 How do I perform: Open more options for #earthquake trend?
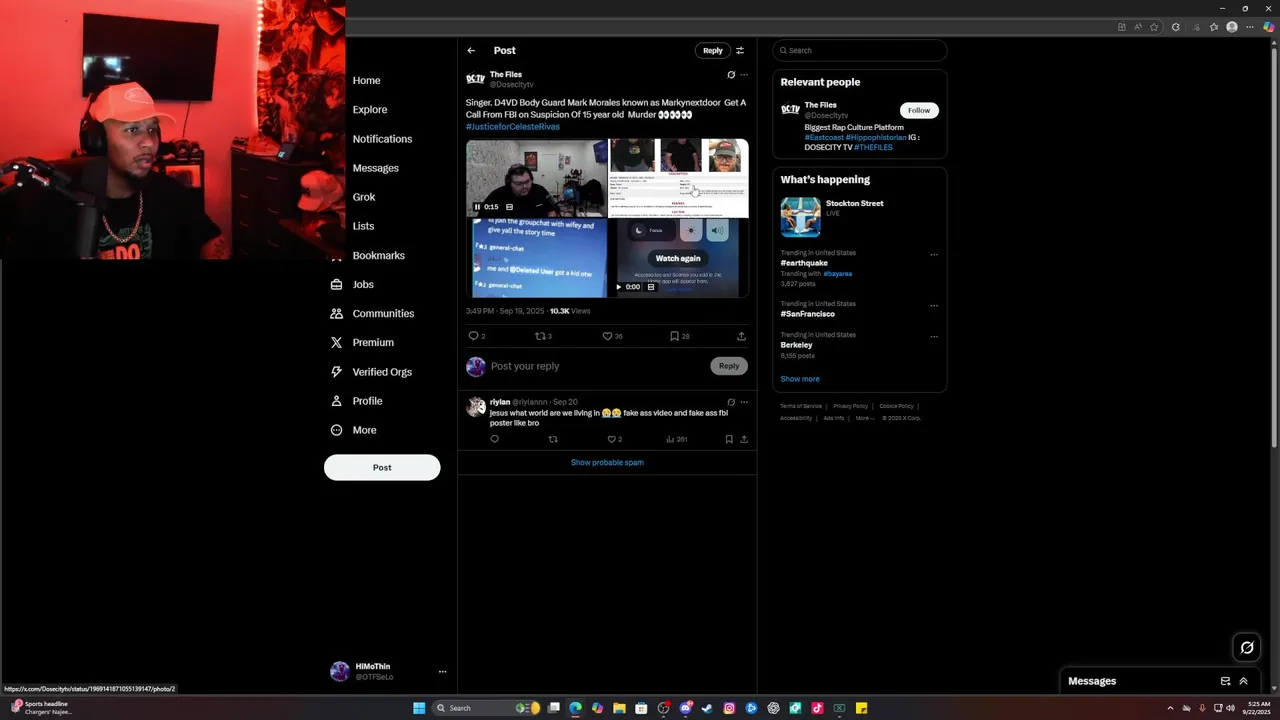(934, 254)
